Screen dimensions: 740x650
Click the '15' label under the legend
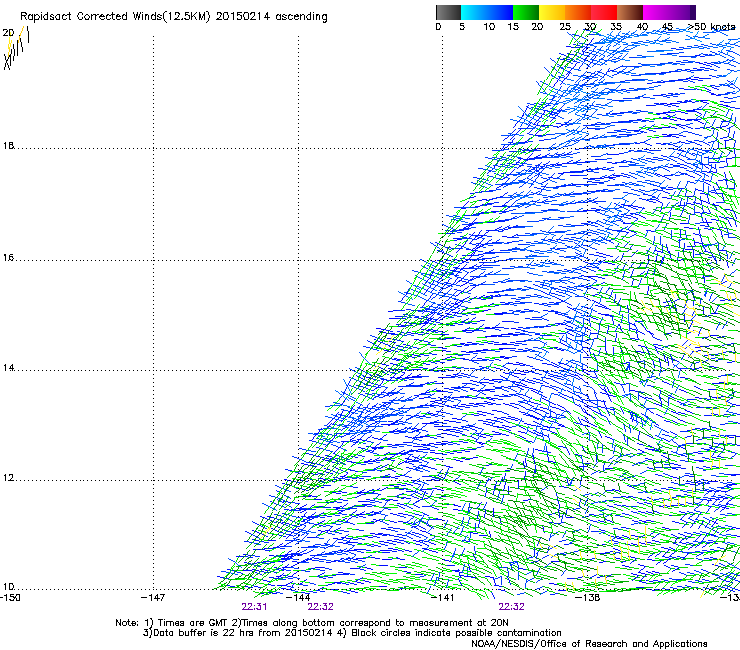pos(513,27)
